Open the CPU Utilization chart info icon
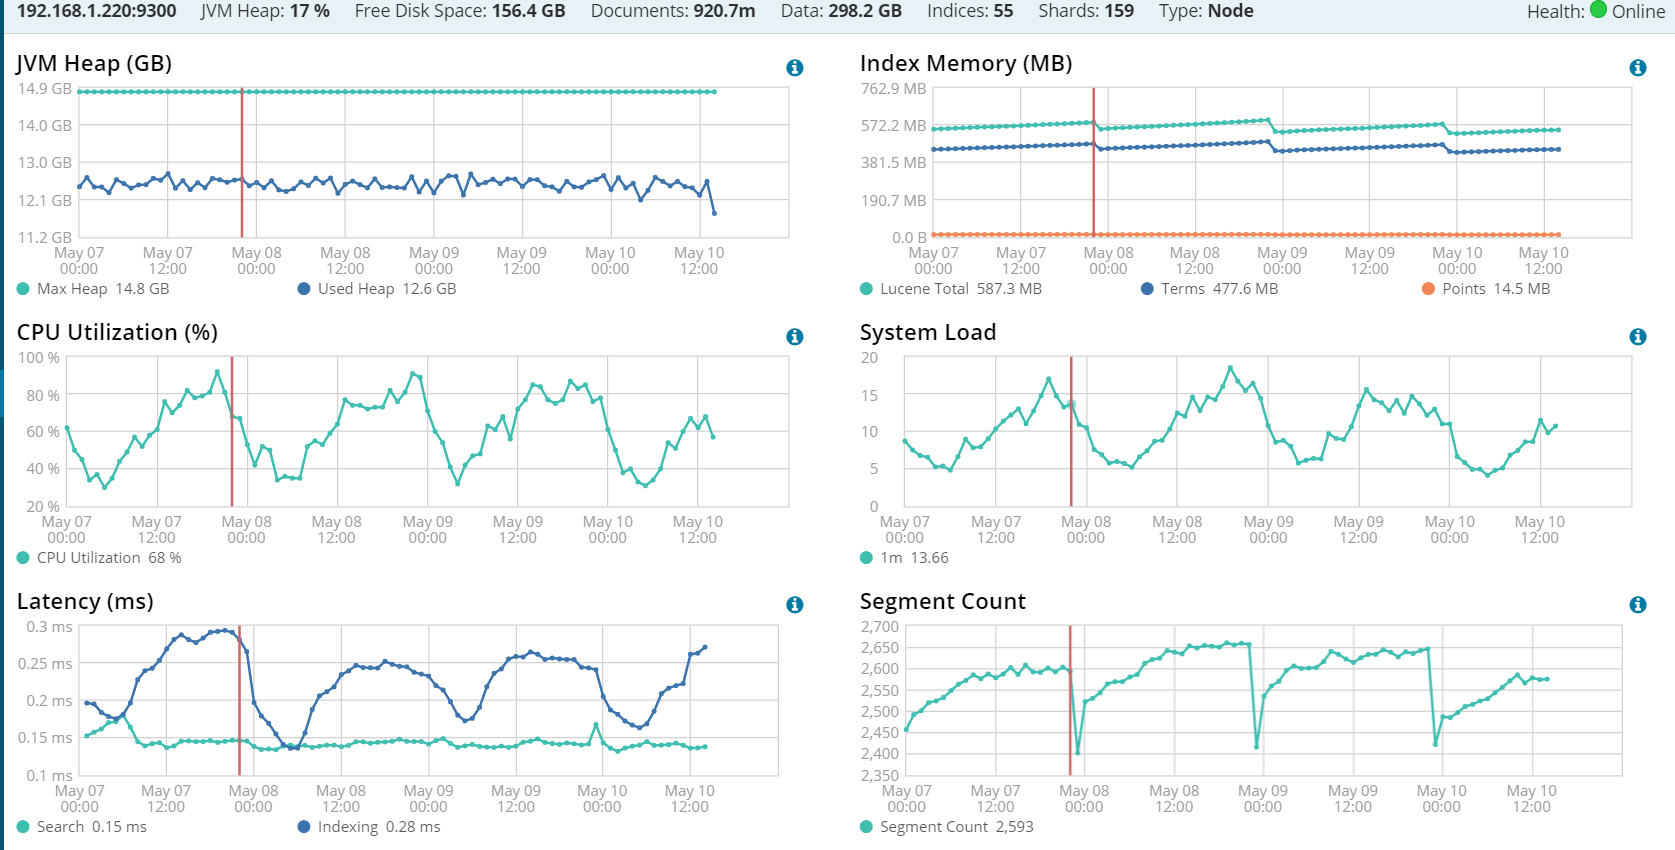The width and height of the screenshot is (1675, 850). [795, 337]
